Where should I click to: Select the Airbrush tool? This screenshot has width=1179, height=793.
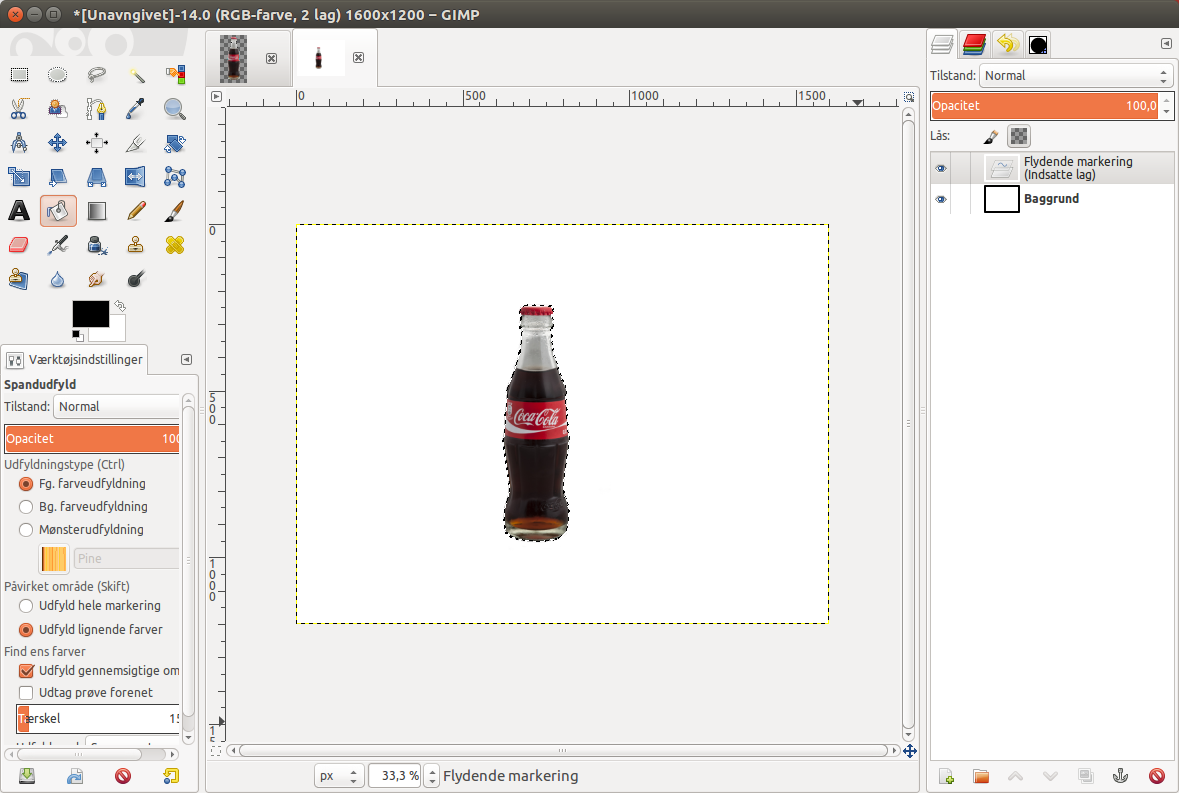pyautogui.click(x=58, y=245)
